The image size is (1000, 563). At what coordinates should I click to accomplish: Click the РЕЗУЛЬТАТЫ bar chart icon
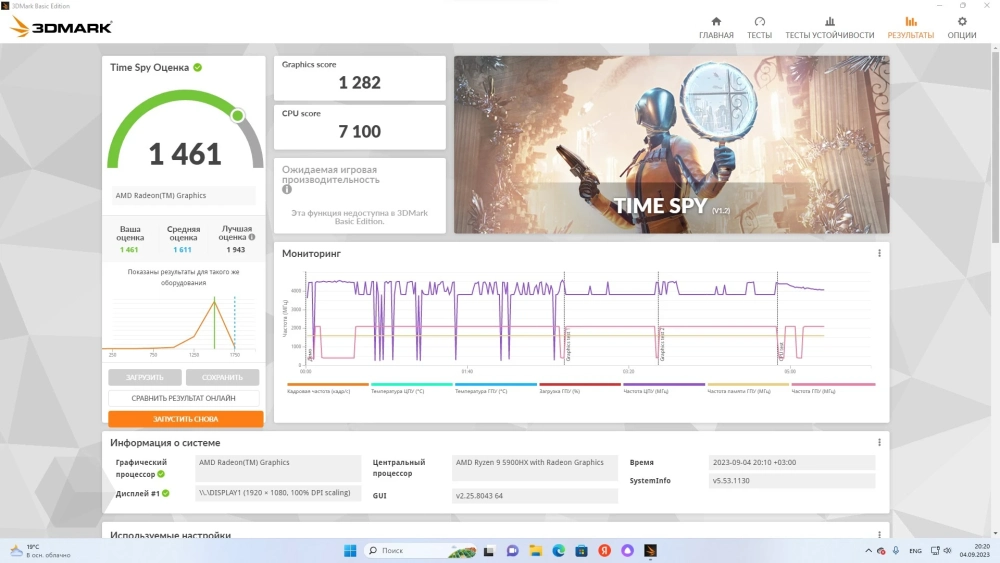(910, 21)
